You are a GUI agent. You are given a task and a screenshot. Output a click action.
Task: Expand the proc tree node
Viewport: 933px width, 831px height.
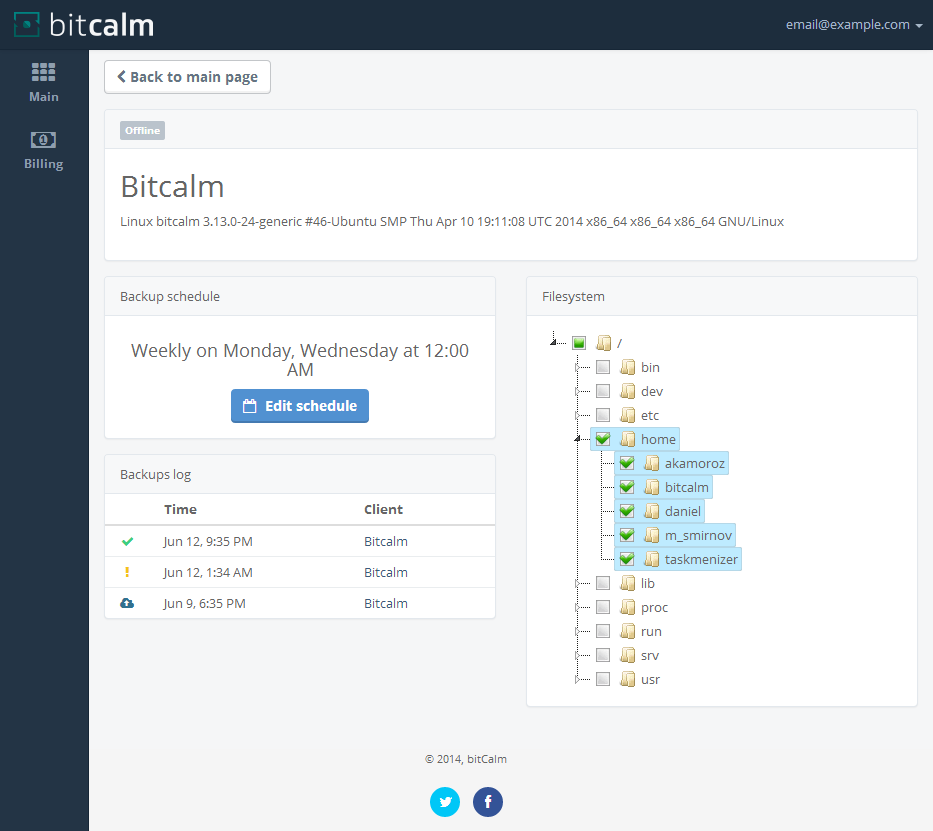tap(577, 607)
